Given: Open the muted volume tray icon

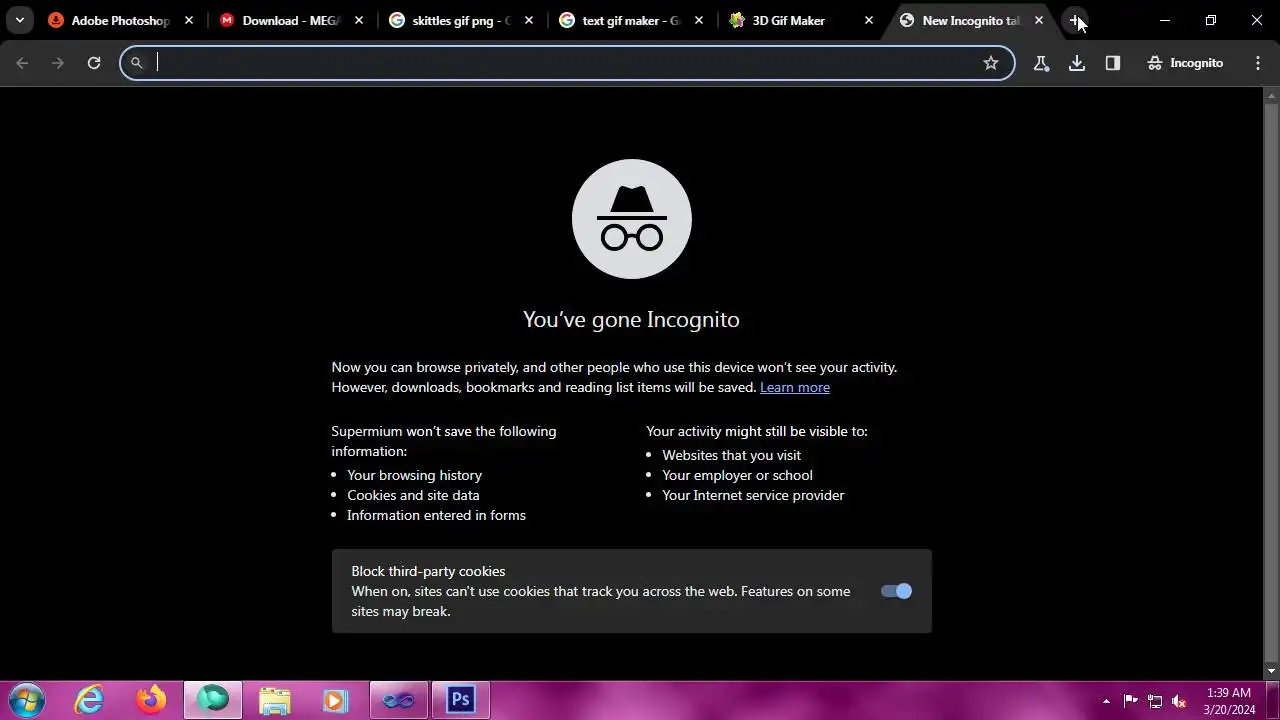Looking at the screenshot, I should click(1180, 701).
